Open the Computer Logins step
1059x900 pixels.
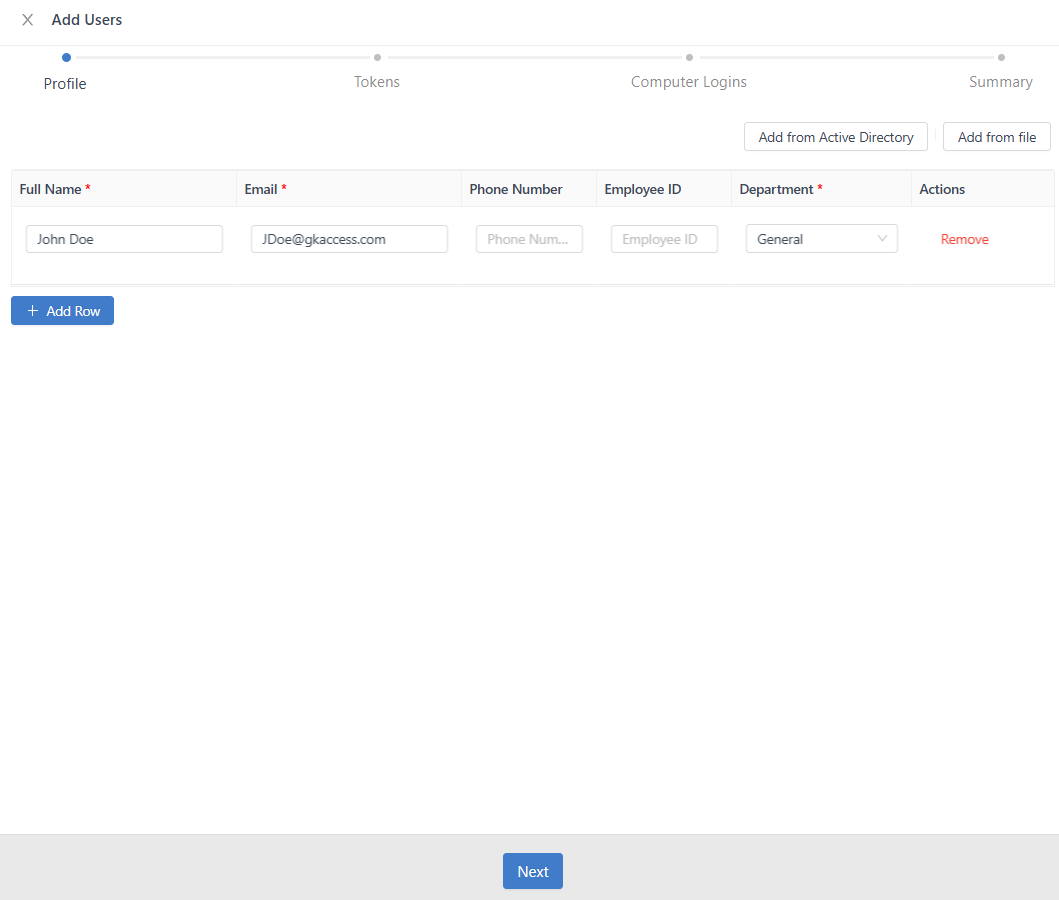[689, 81]
